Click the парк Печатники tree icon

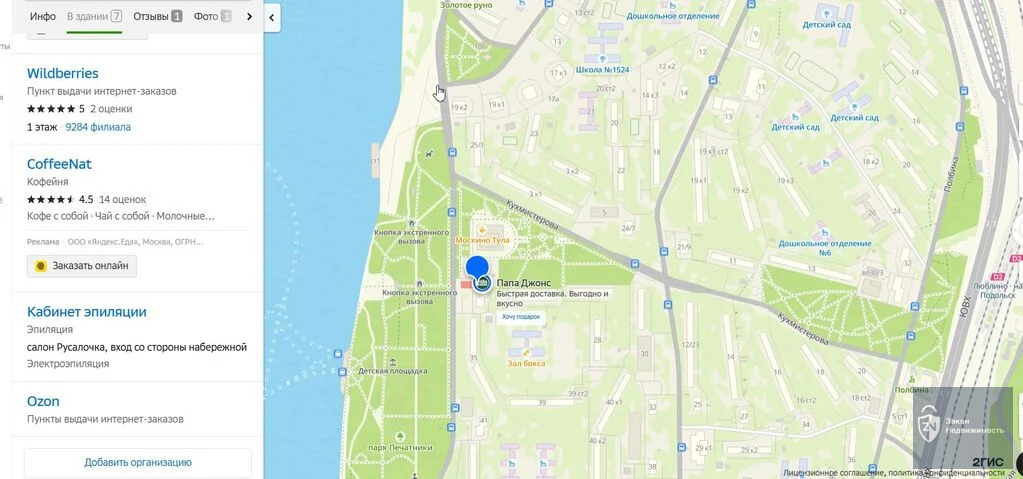click(x=400, y=437)
